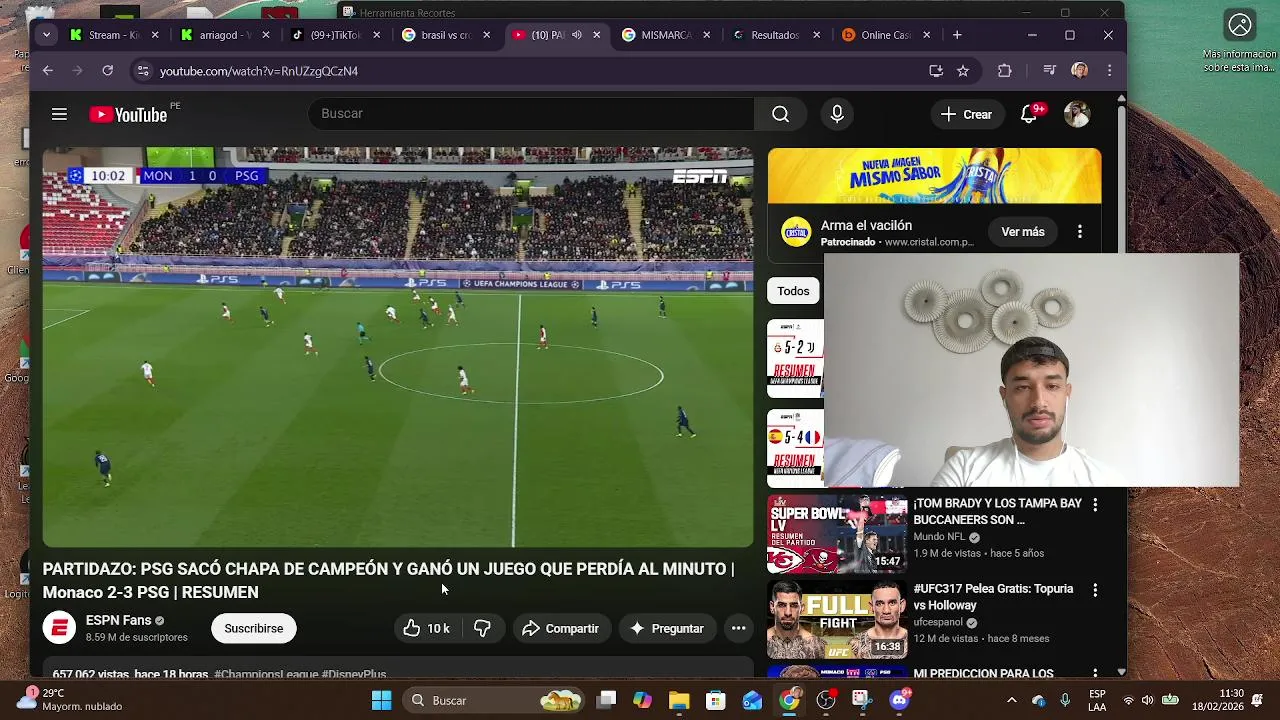Open Super Bowl LV Tom Brady thumbnail
This screenshot has width=1280, height=720.
pyautogui.click(x=837, y=534)
